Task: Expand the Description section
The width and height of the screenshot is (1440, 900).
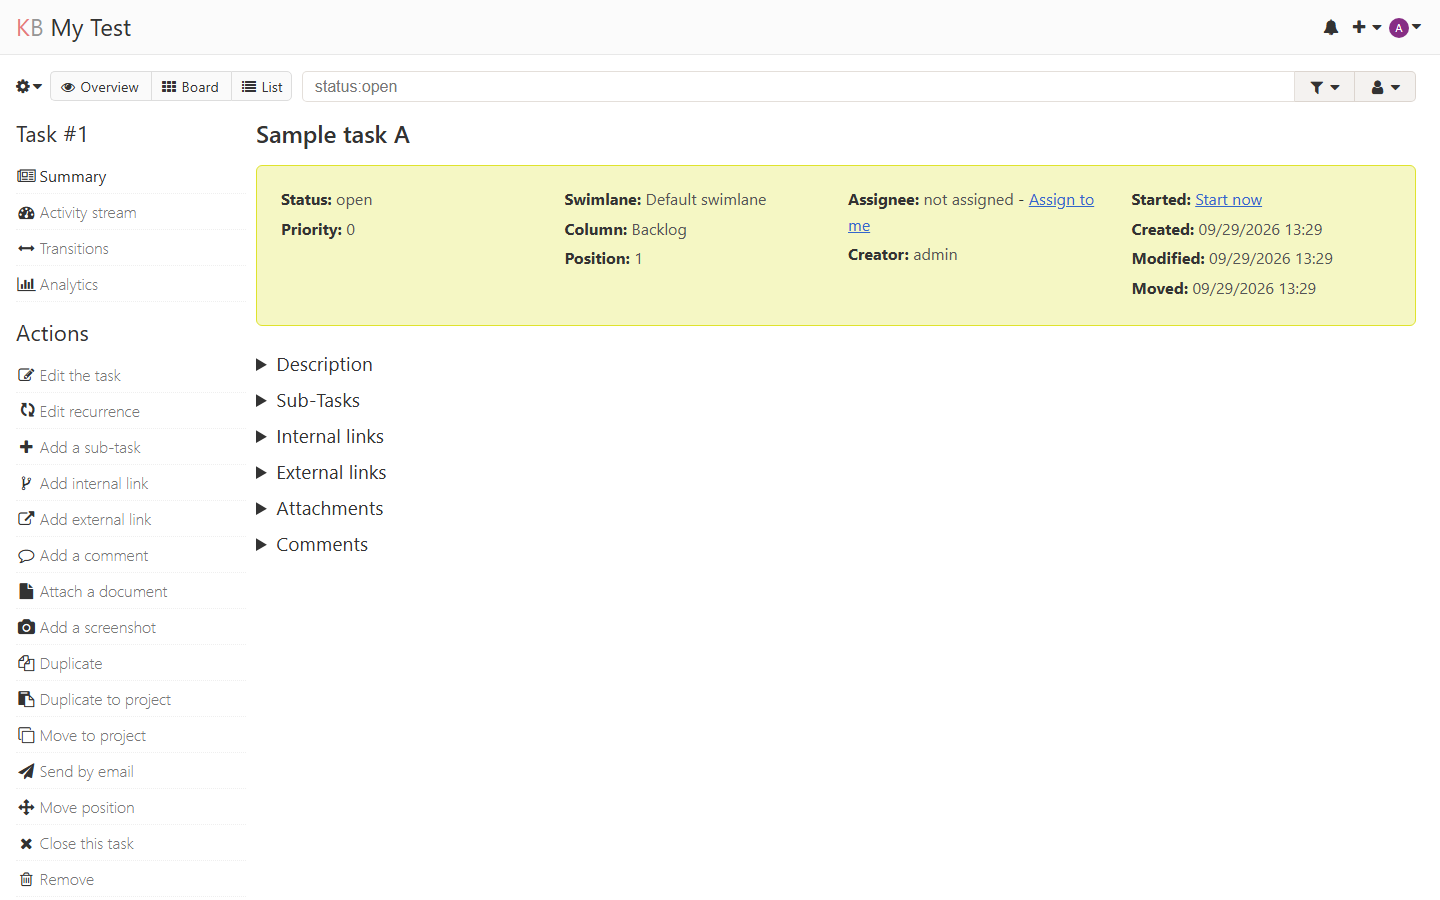Action: tap(314, 365)
